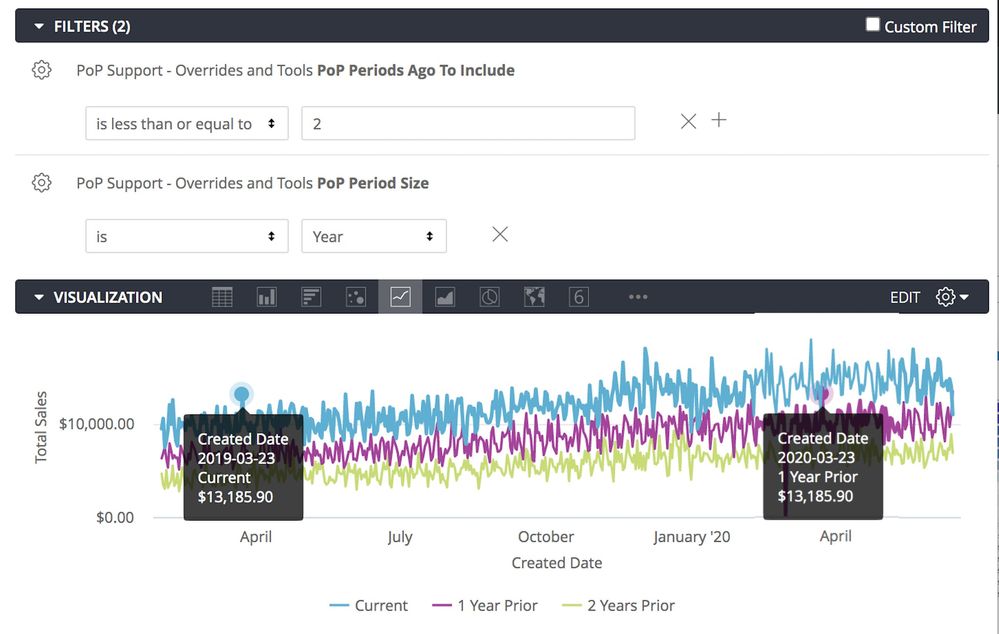
Task: Open the 'is less than or equal to' dropdown
Action: pos(187,123)
